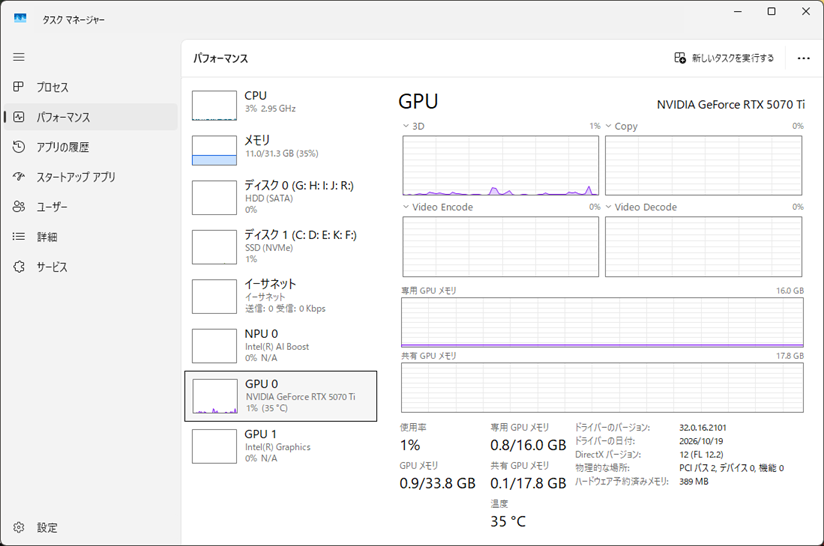The height and width of the screenshot is (546, 824).
Task: Select the NPU 0 thumbnail graph
Action: (214, 346)
